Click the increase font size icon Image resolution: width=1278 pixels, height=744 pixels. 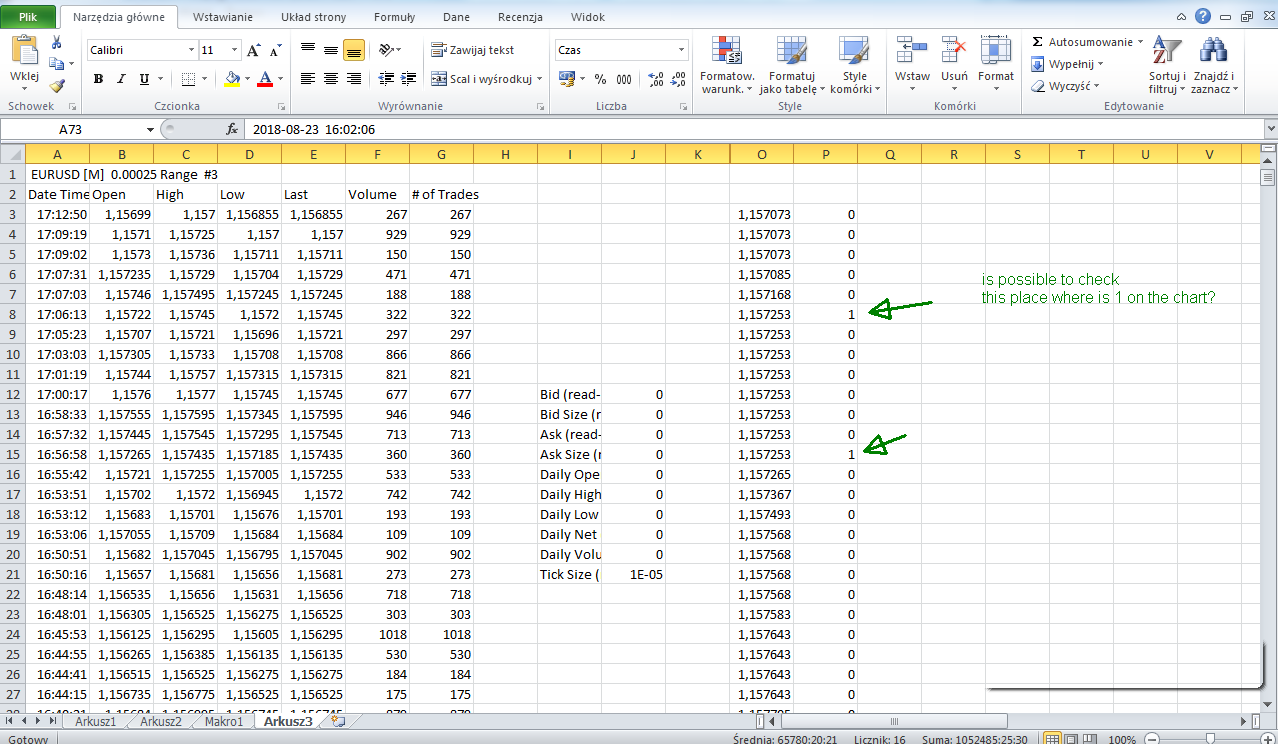click(253, 50)
